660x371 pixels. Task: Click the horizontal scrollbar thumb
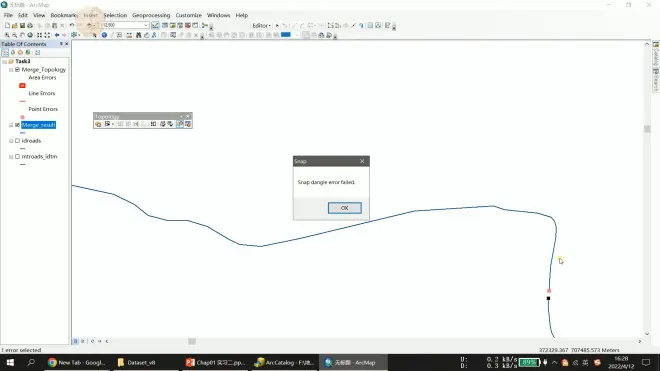[192, 342]
